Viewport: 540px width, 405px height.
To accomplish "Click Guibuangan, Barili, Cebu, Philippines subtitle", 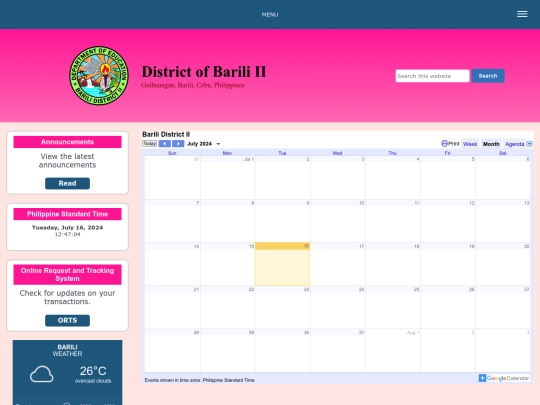I will click(x=193, y=85).
